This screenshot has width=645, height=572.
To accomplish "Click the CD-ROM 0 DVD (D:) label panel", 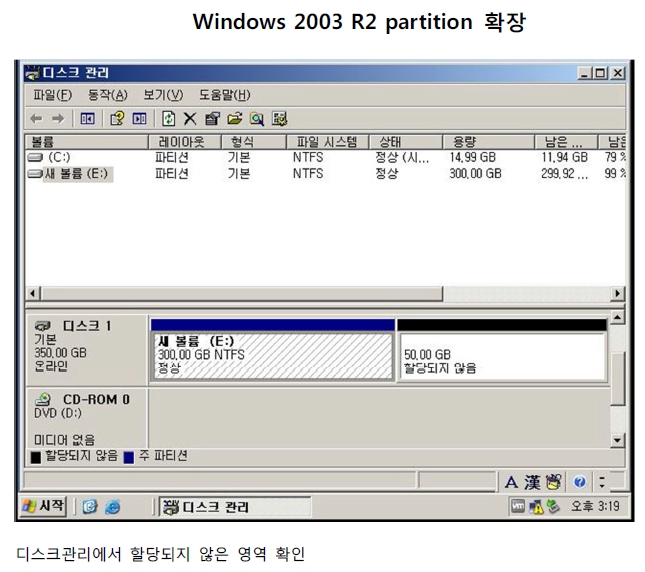I will (x=86, y=417).
